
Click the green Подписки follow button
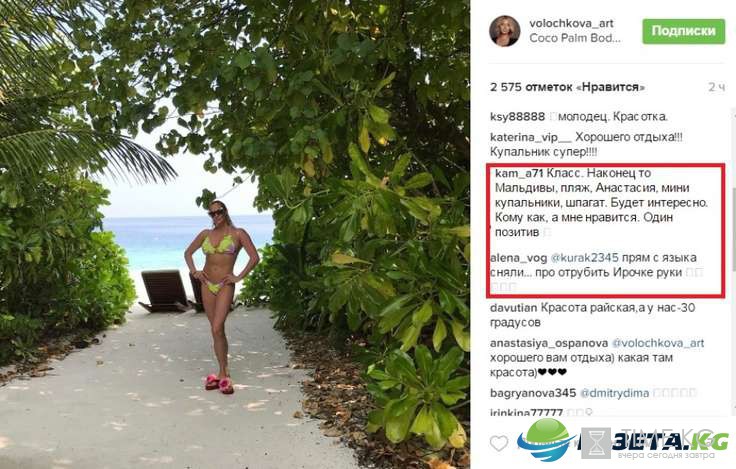[x=683, y=31]
